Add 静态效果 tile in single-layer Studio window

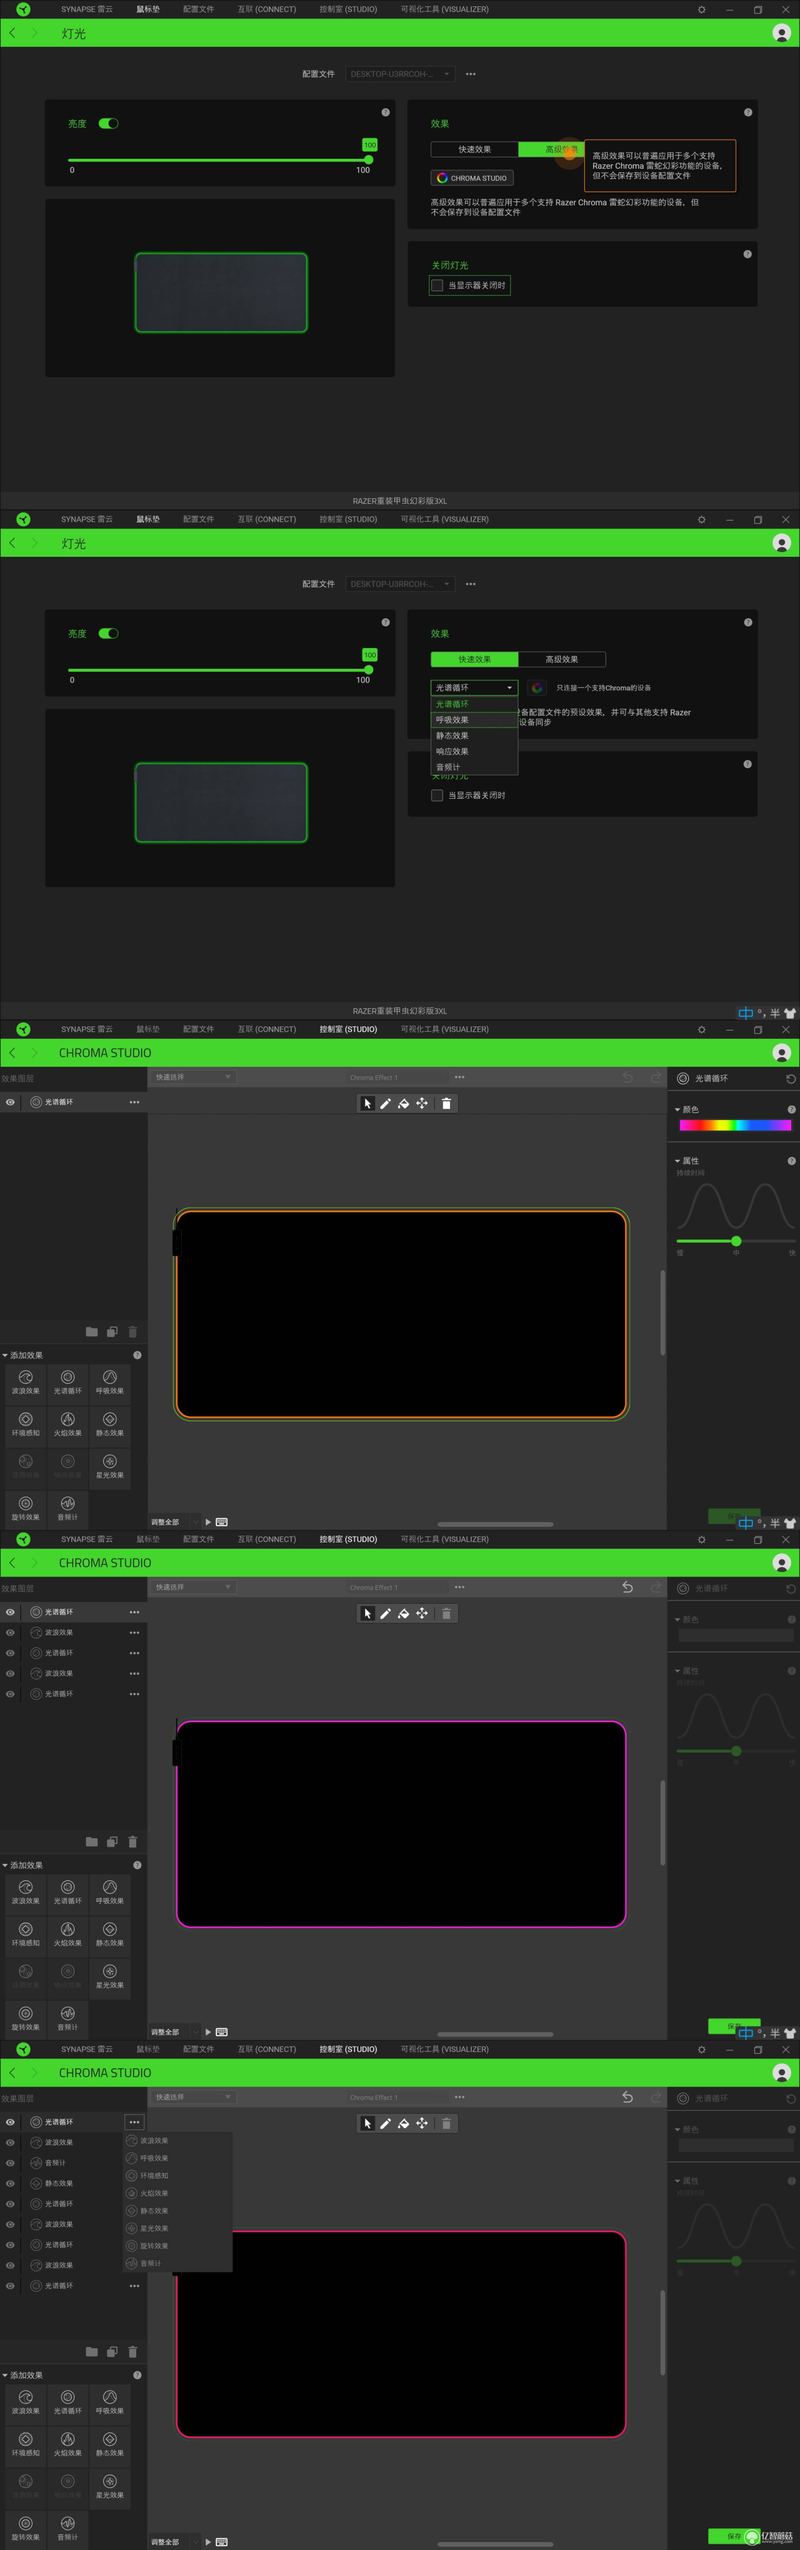110,1424
